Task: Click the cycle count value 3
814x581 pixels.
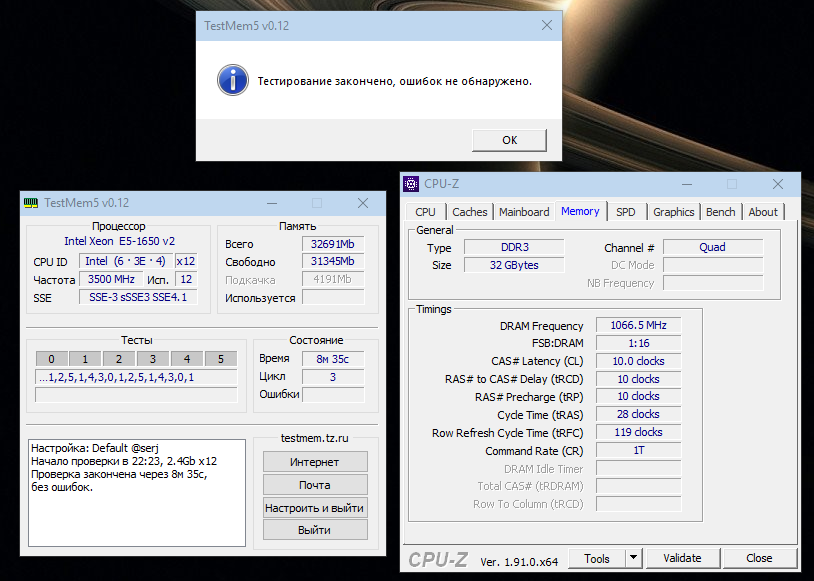Action: coord(333,377)
